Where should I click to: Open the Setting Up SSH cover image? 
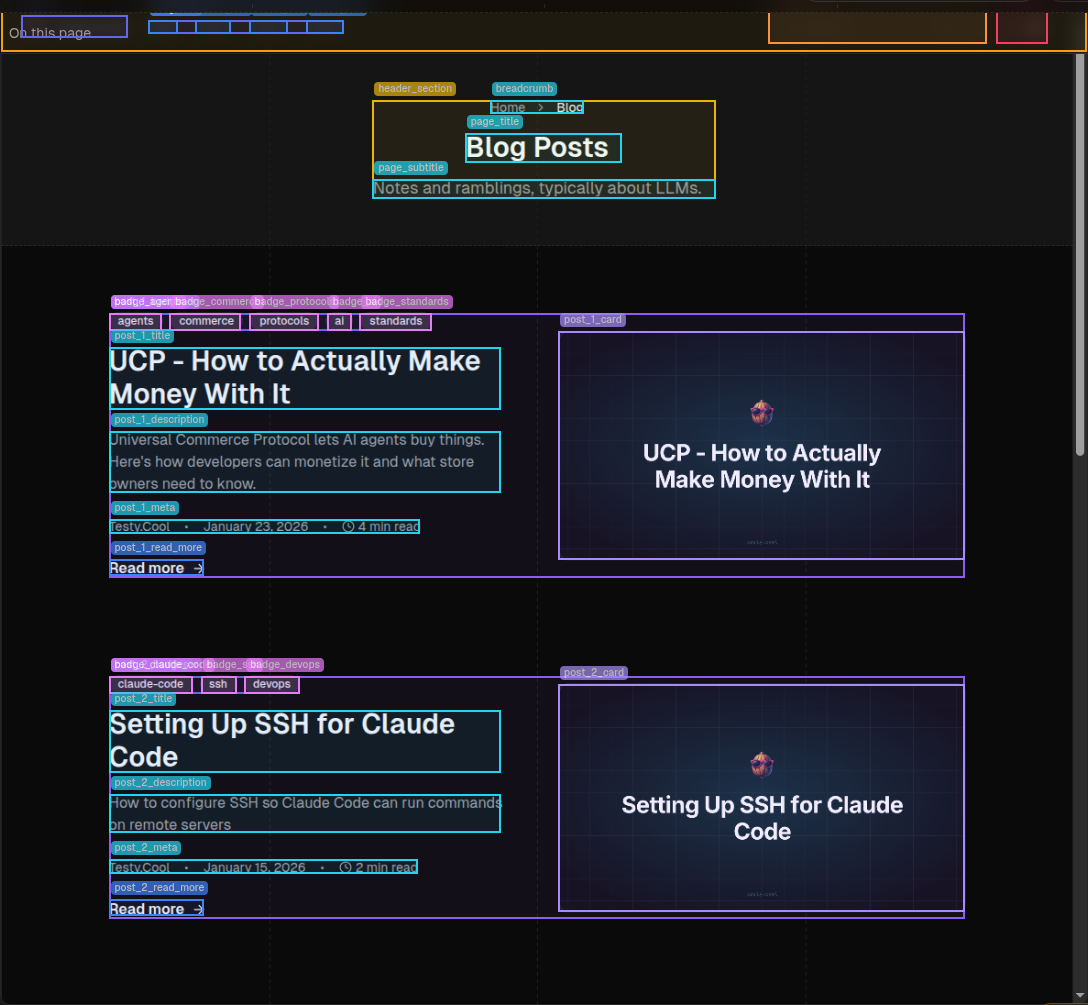(761, 798)
